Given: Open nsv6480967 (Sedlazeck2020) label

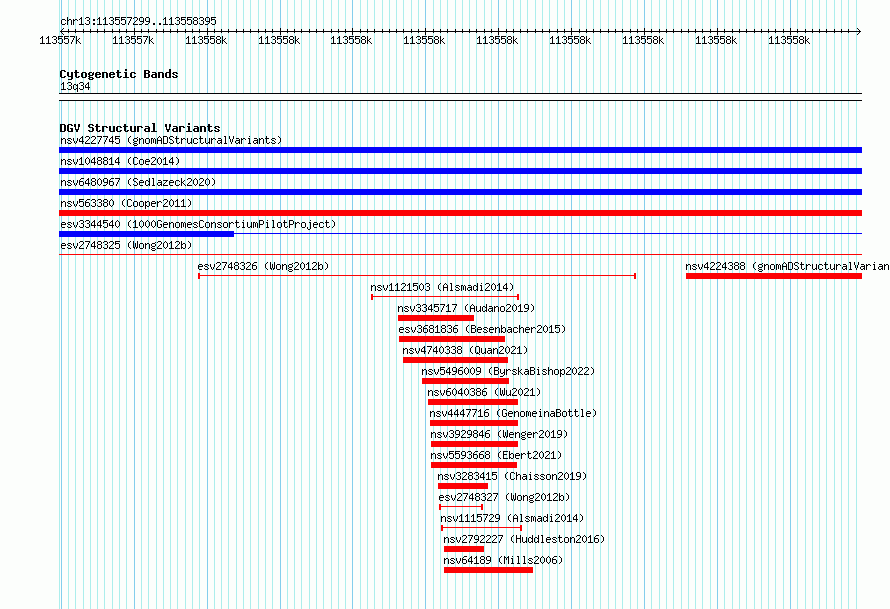Looking at the screenshot, I should tap(138, 182).
